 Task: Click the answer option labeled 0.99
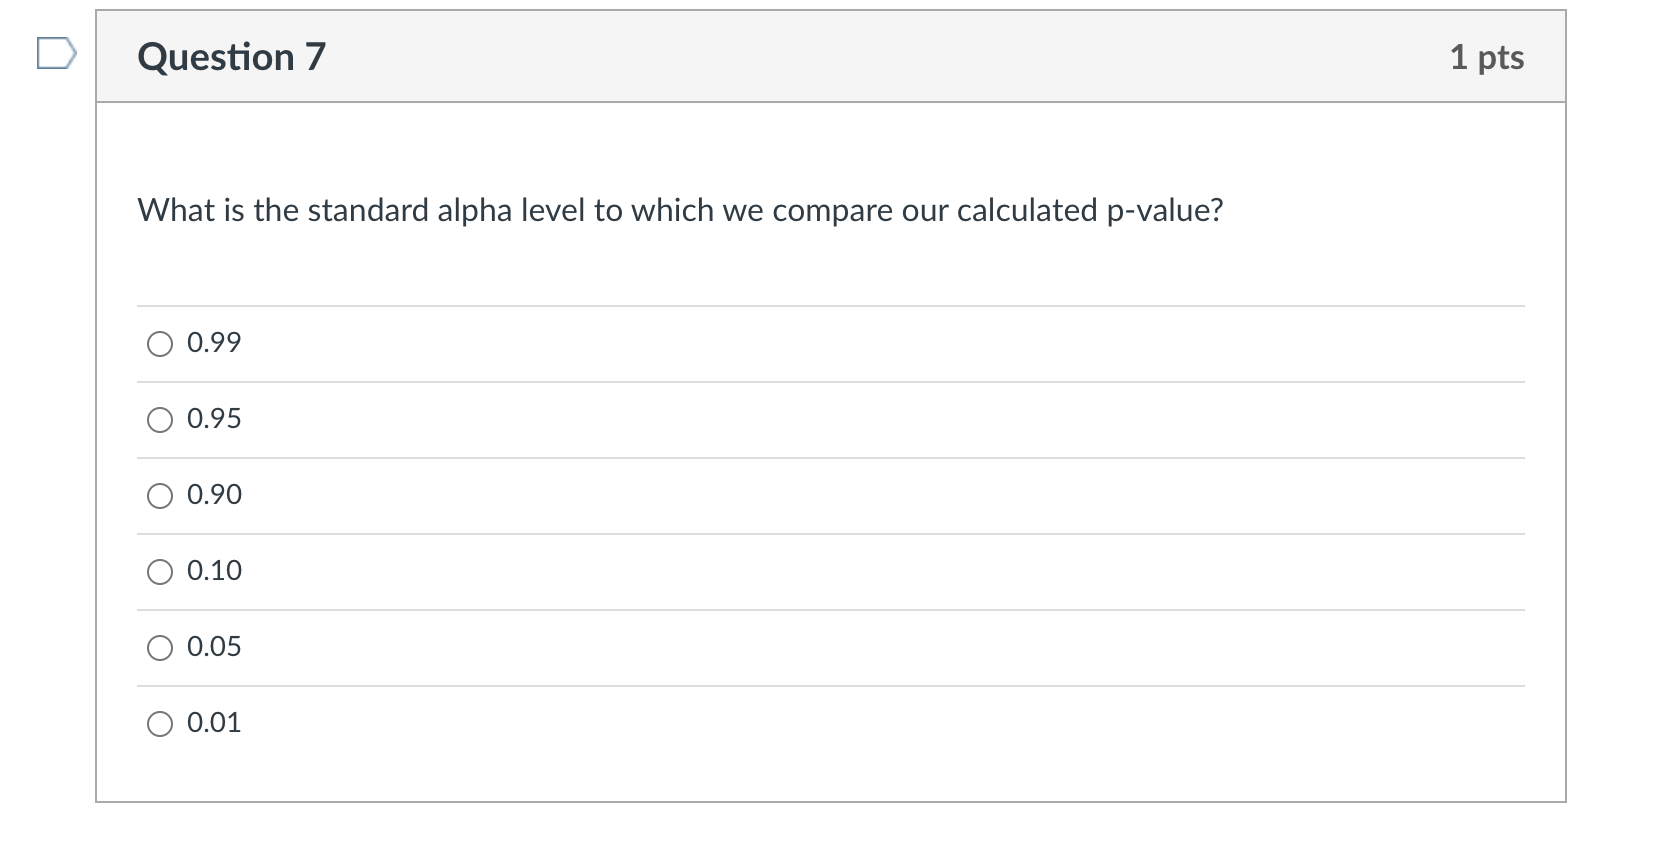[x=213, y=344]
